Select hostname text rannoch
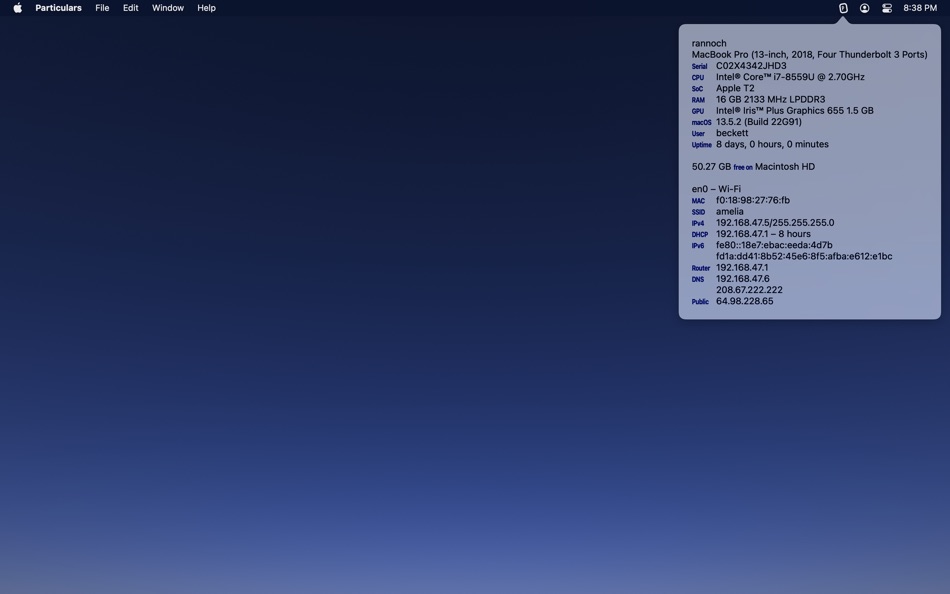Image resolution: width=950 pixels, height=594 pixels. [709, 43]
